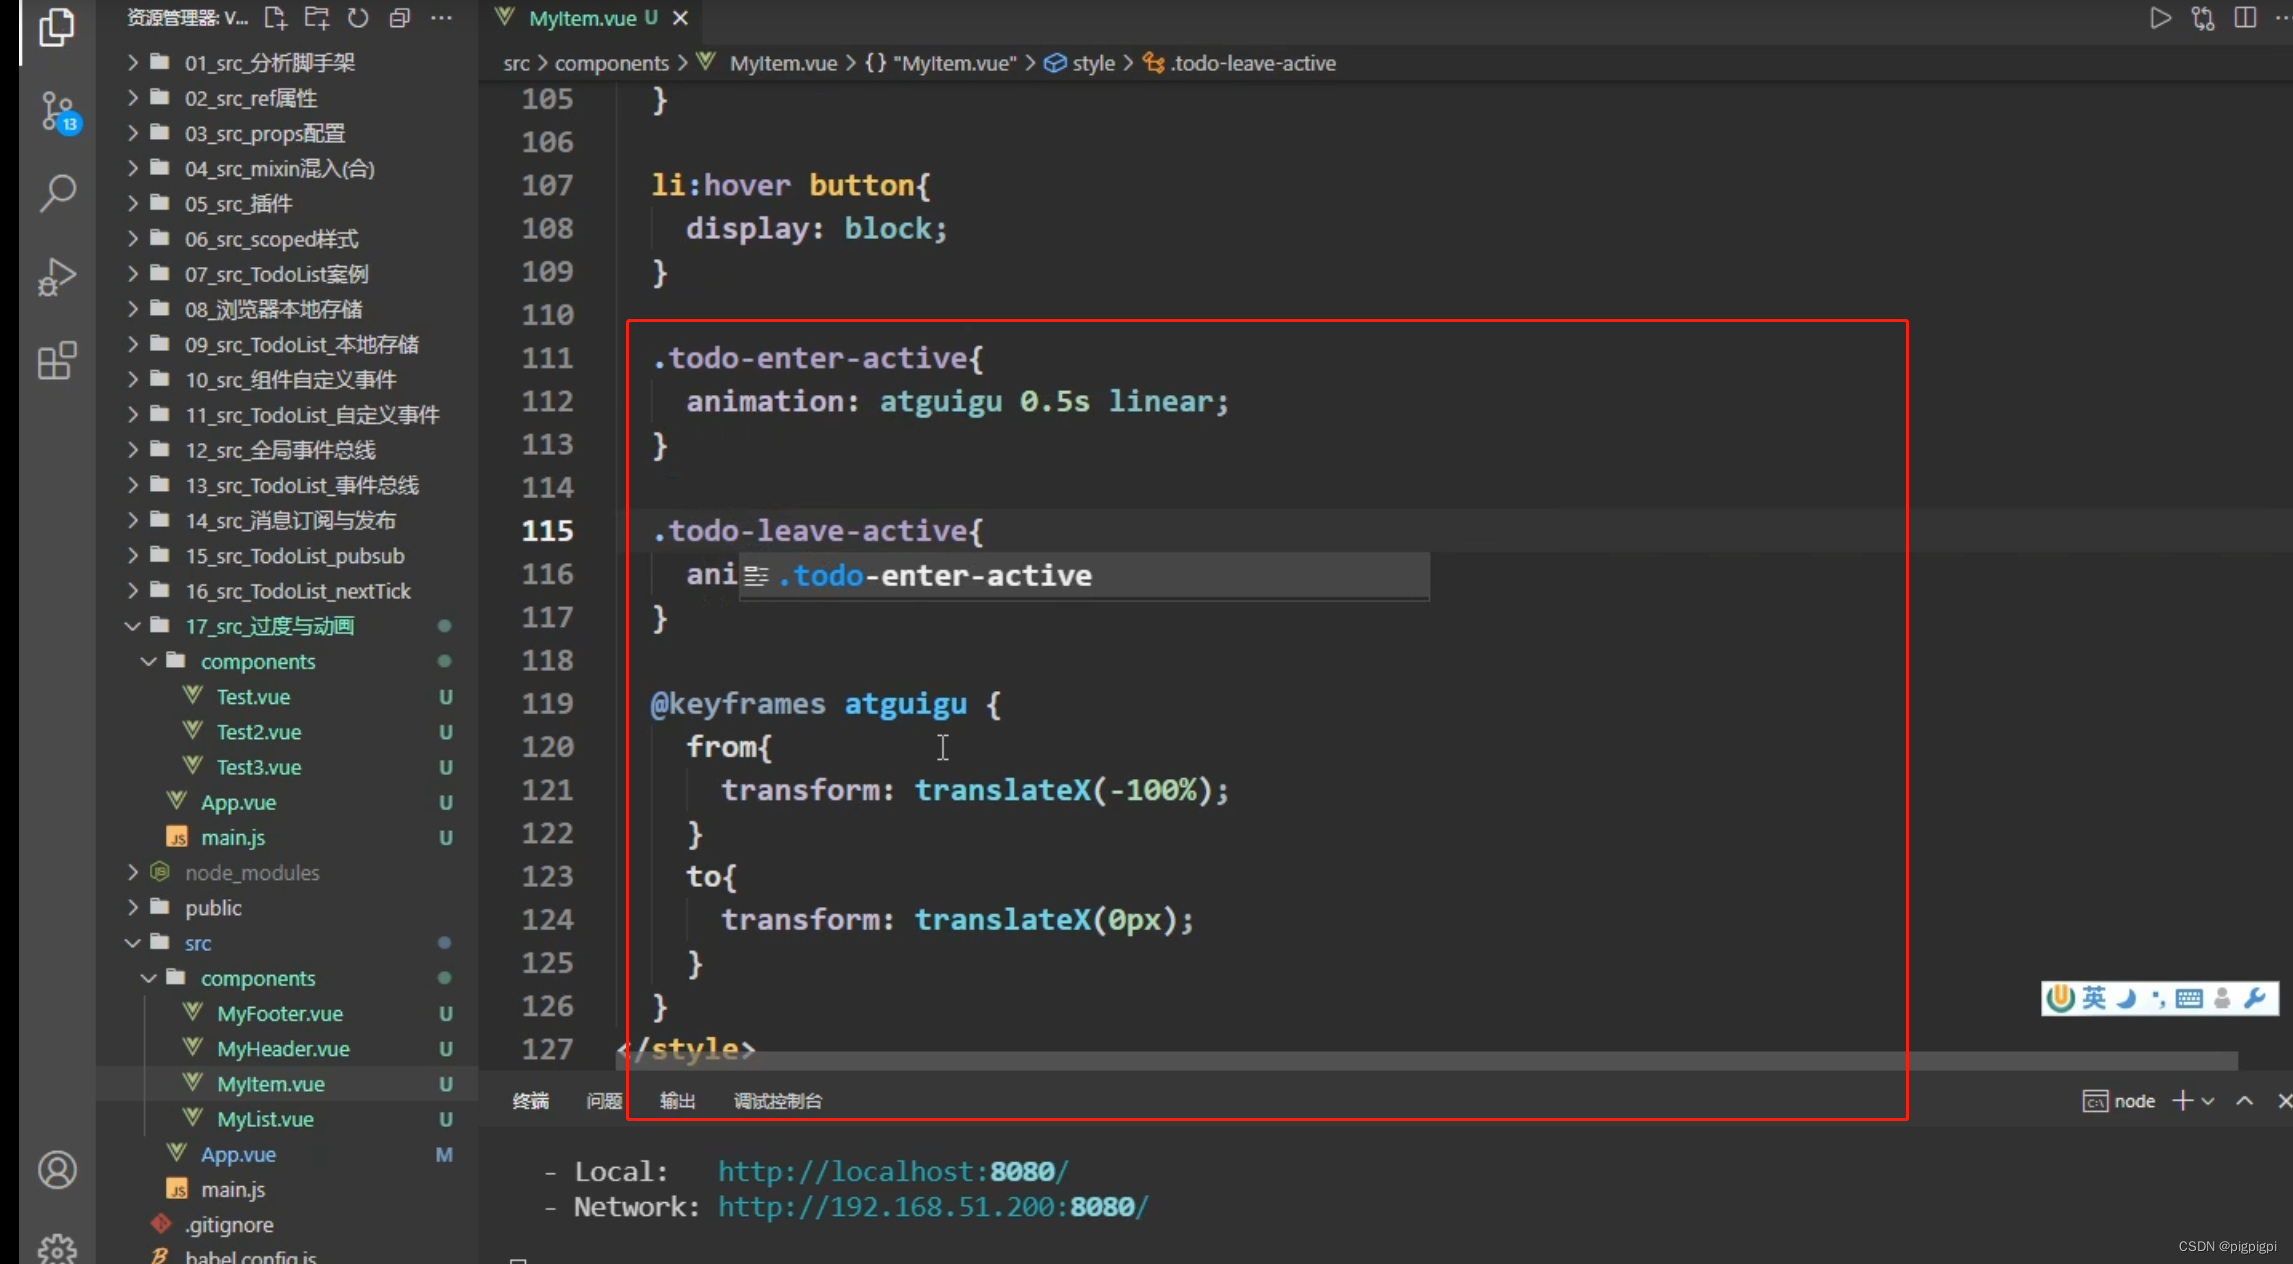Open the Search view
Viewport: 2293px width, 1264px height.
tap(57, 193)
